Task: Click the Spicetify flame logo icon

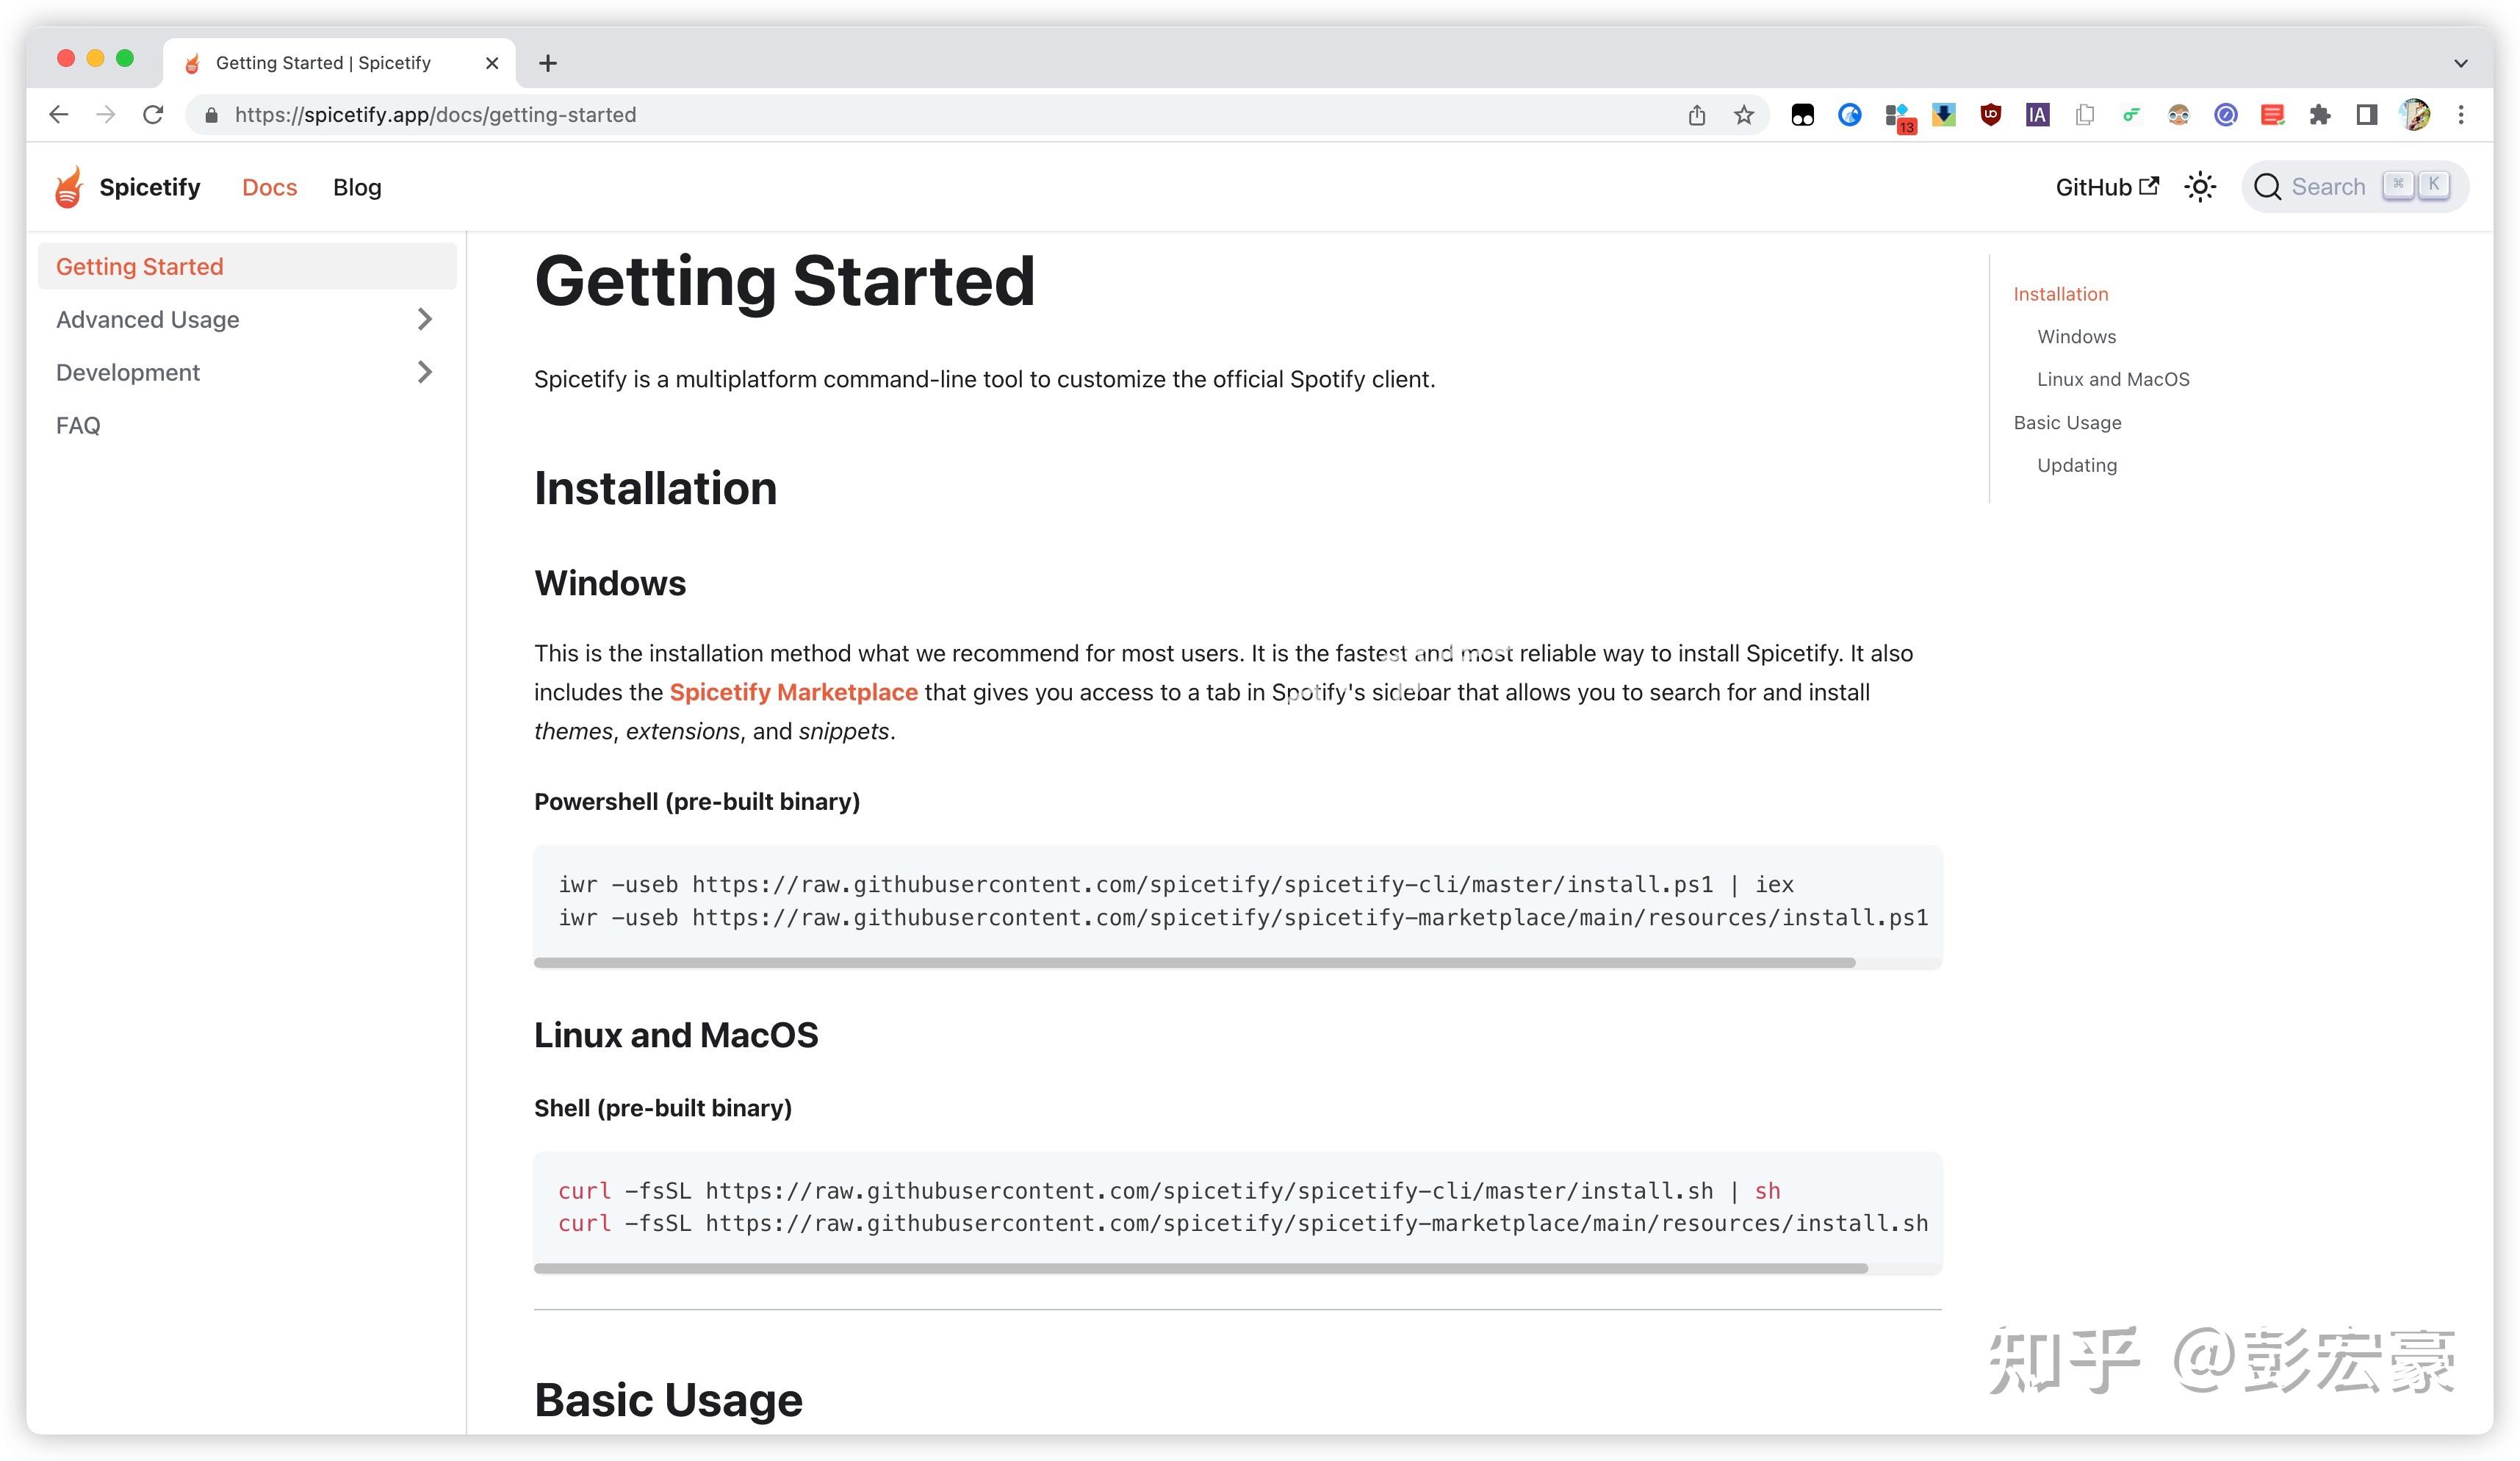Action: click(68, 187)
